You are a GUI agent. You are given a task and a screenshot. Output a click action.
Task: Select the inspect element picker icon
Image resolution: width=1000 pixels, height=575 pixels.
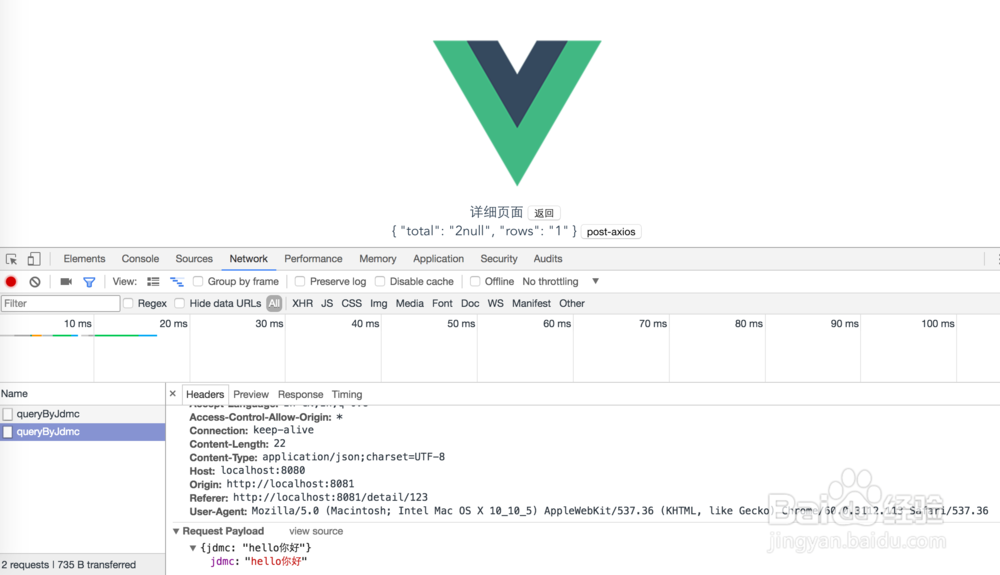coord(11,259)
